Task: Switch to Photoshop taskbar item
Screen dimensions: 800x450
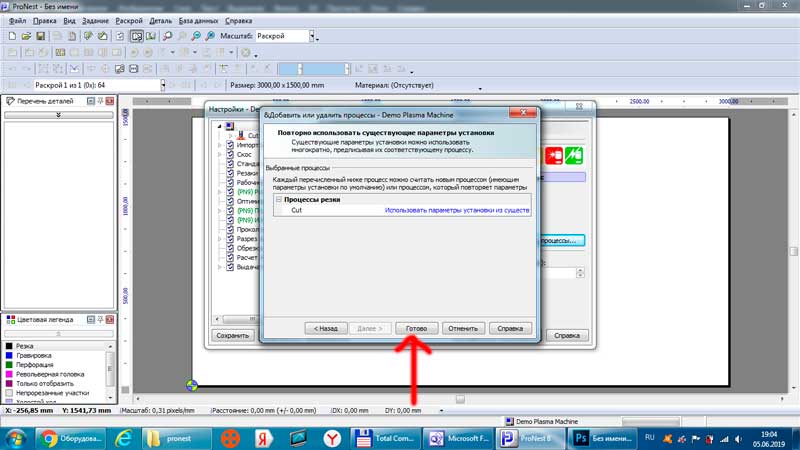Action: tap(604, 438)
